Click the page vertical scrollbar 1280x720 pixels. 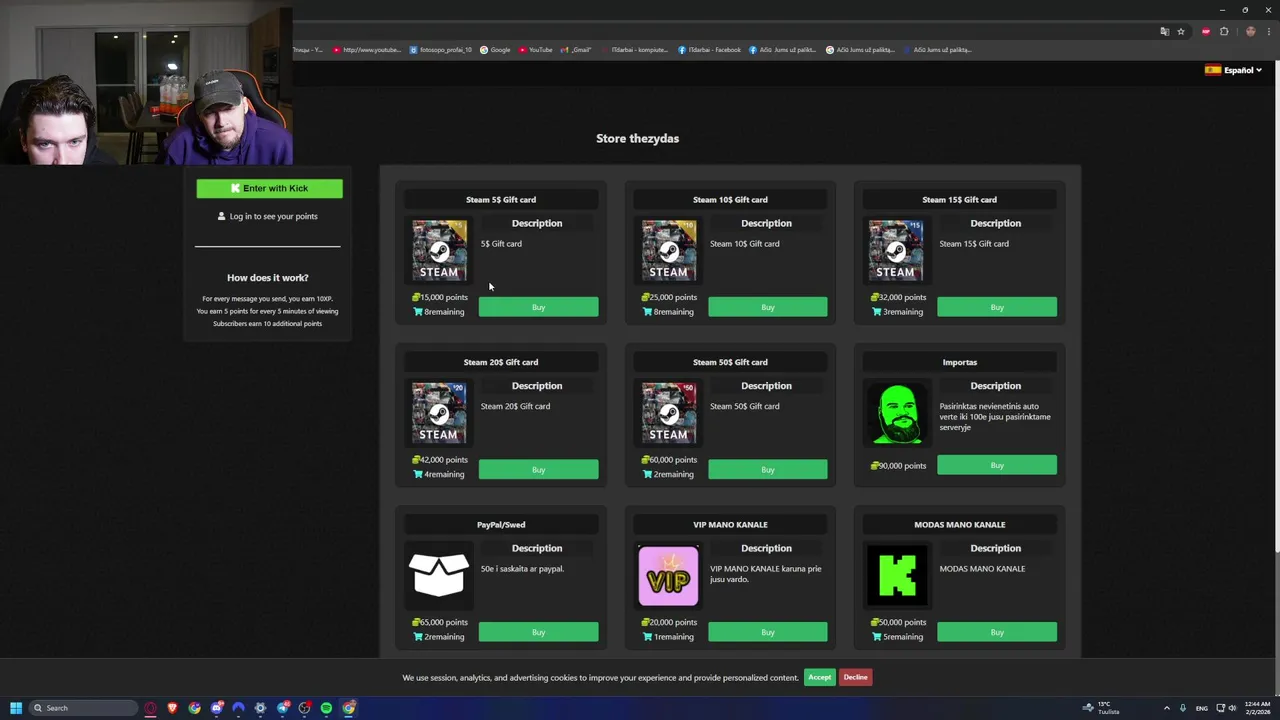click(1276, 308)
